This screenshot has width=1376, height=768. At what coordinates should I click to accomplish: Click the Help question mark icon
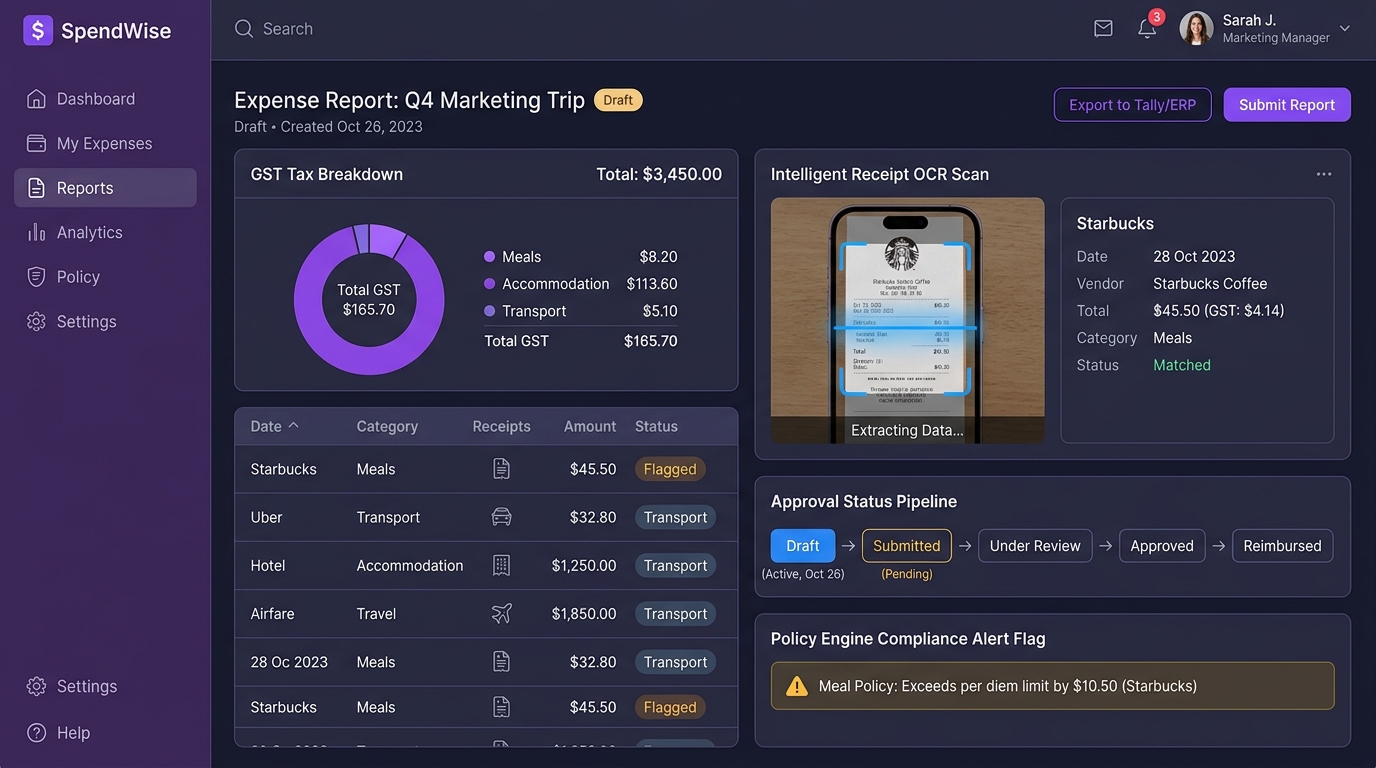tap(37, 733)
